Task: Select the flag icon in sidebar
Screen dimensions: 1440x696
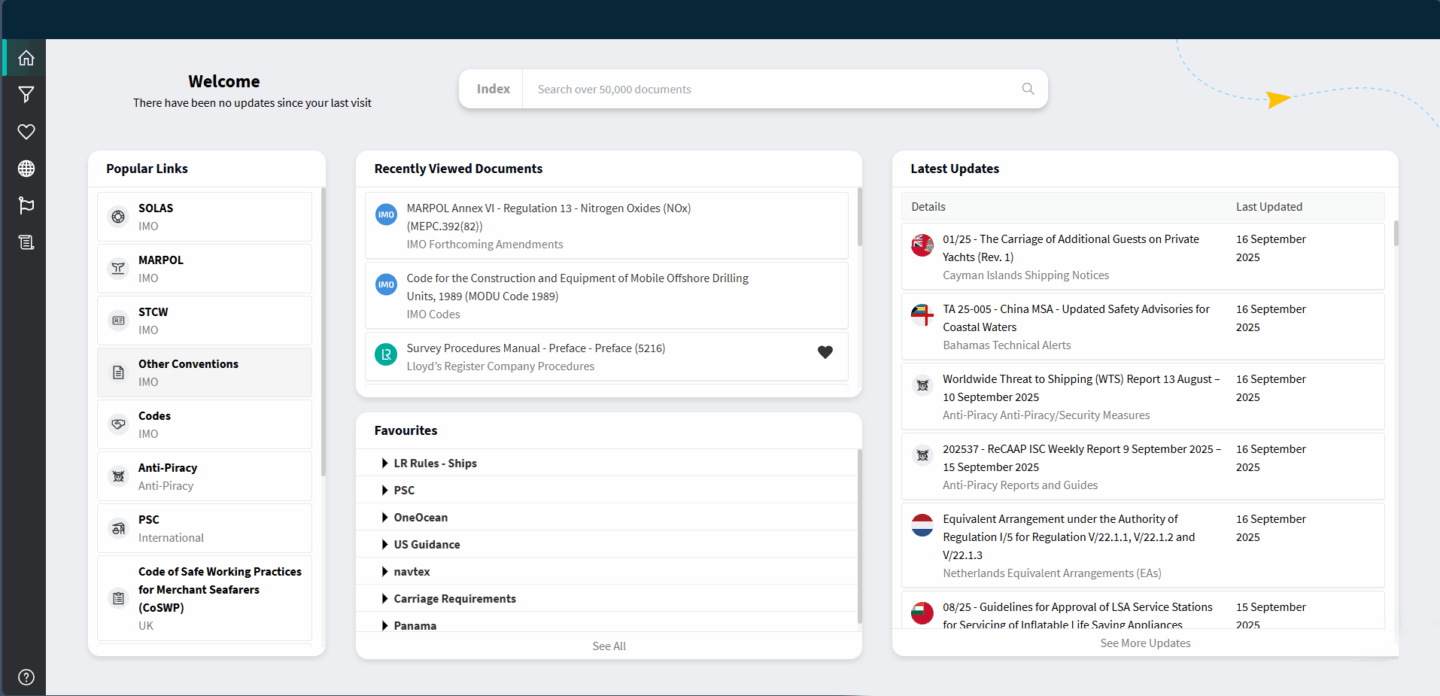Action: pyautogui.click(x=26, y=205)
